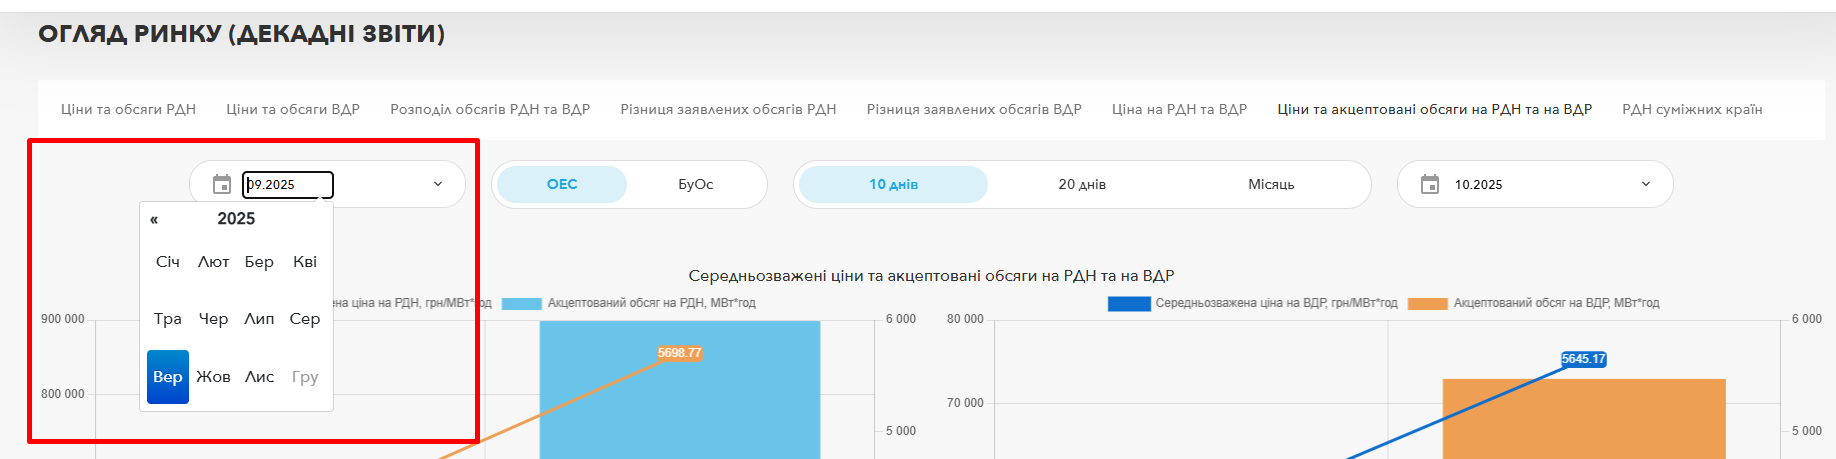Open the Ціни та обсяги РДН tab
The image size is (1836, 459).
coord(128,109)
